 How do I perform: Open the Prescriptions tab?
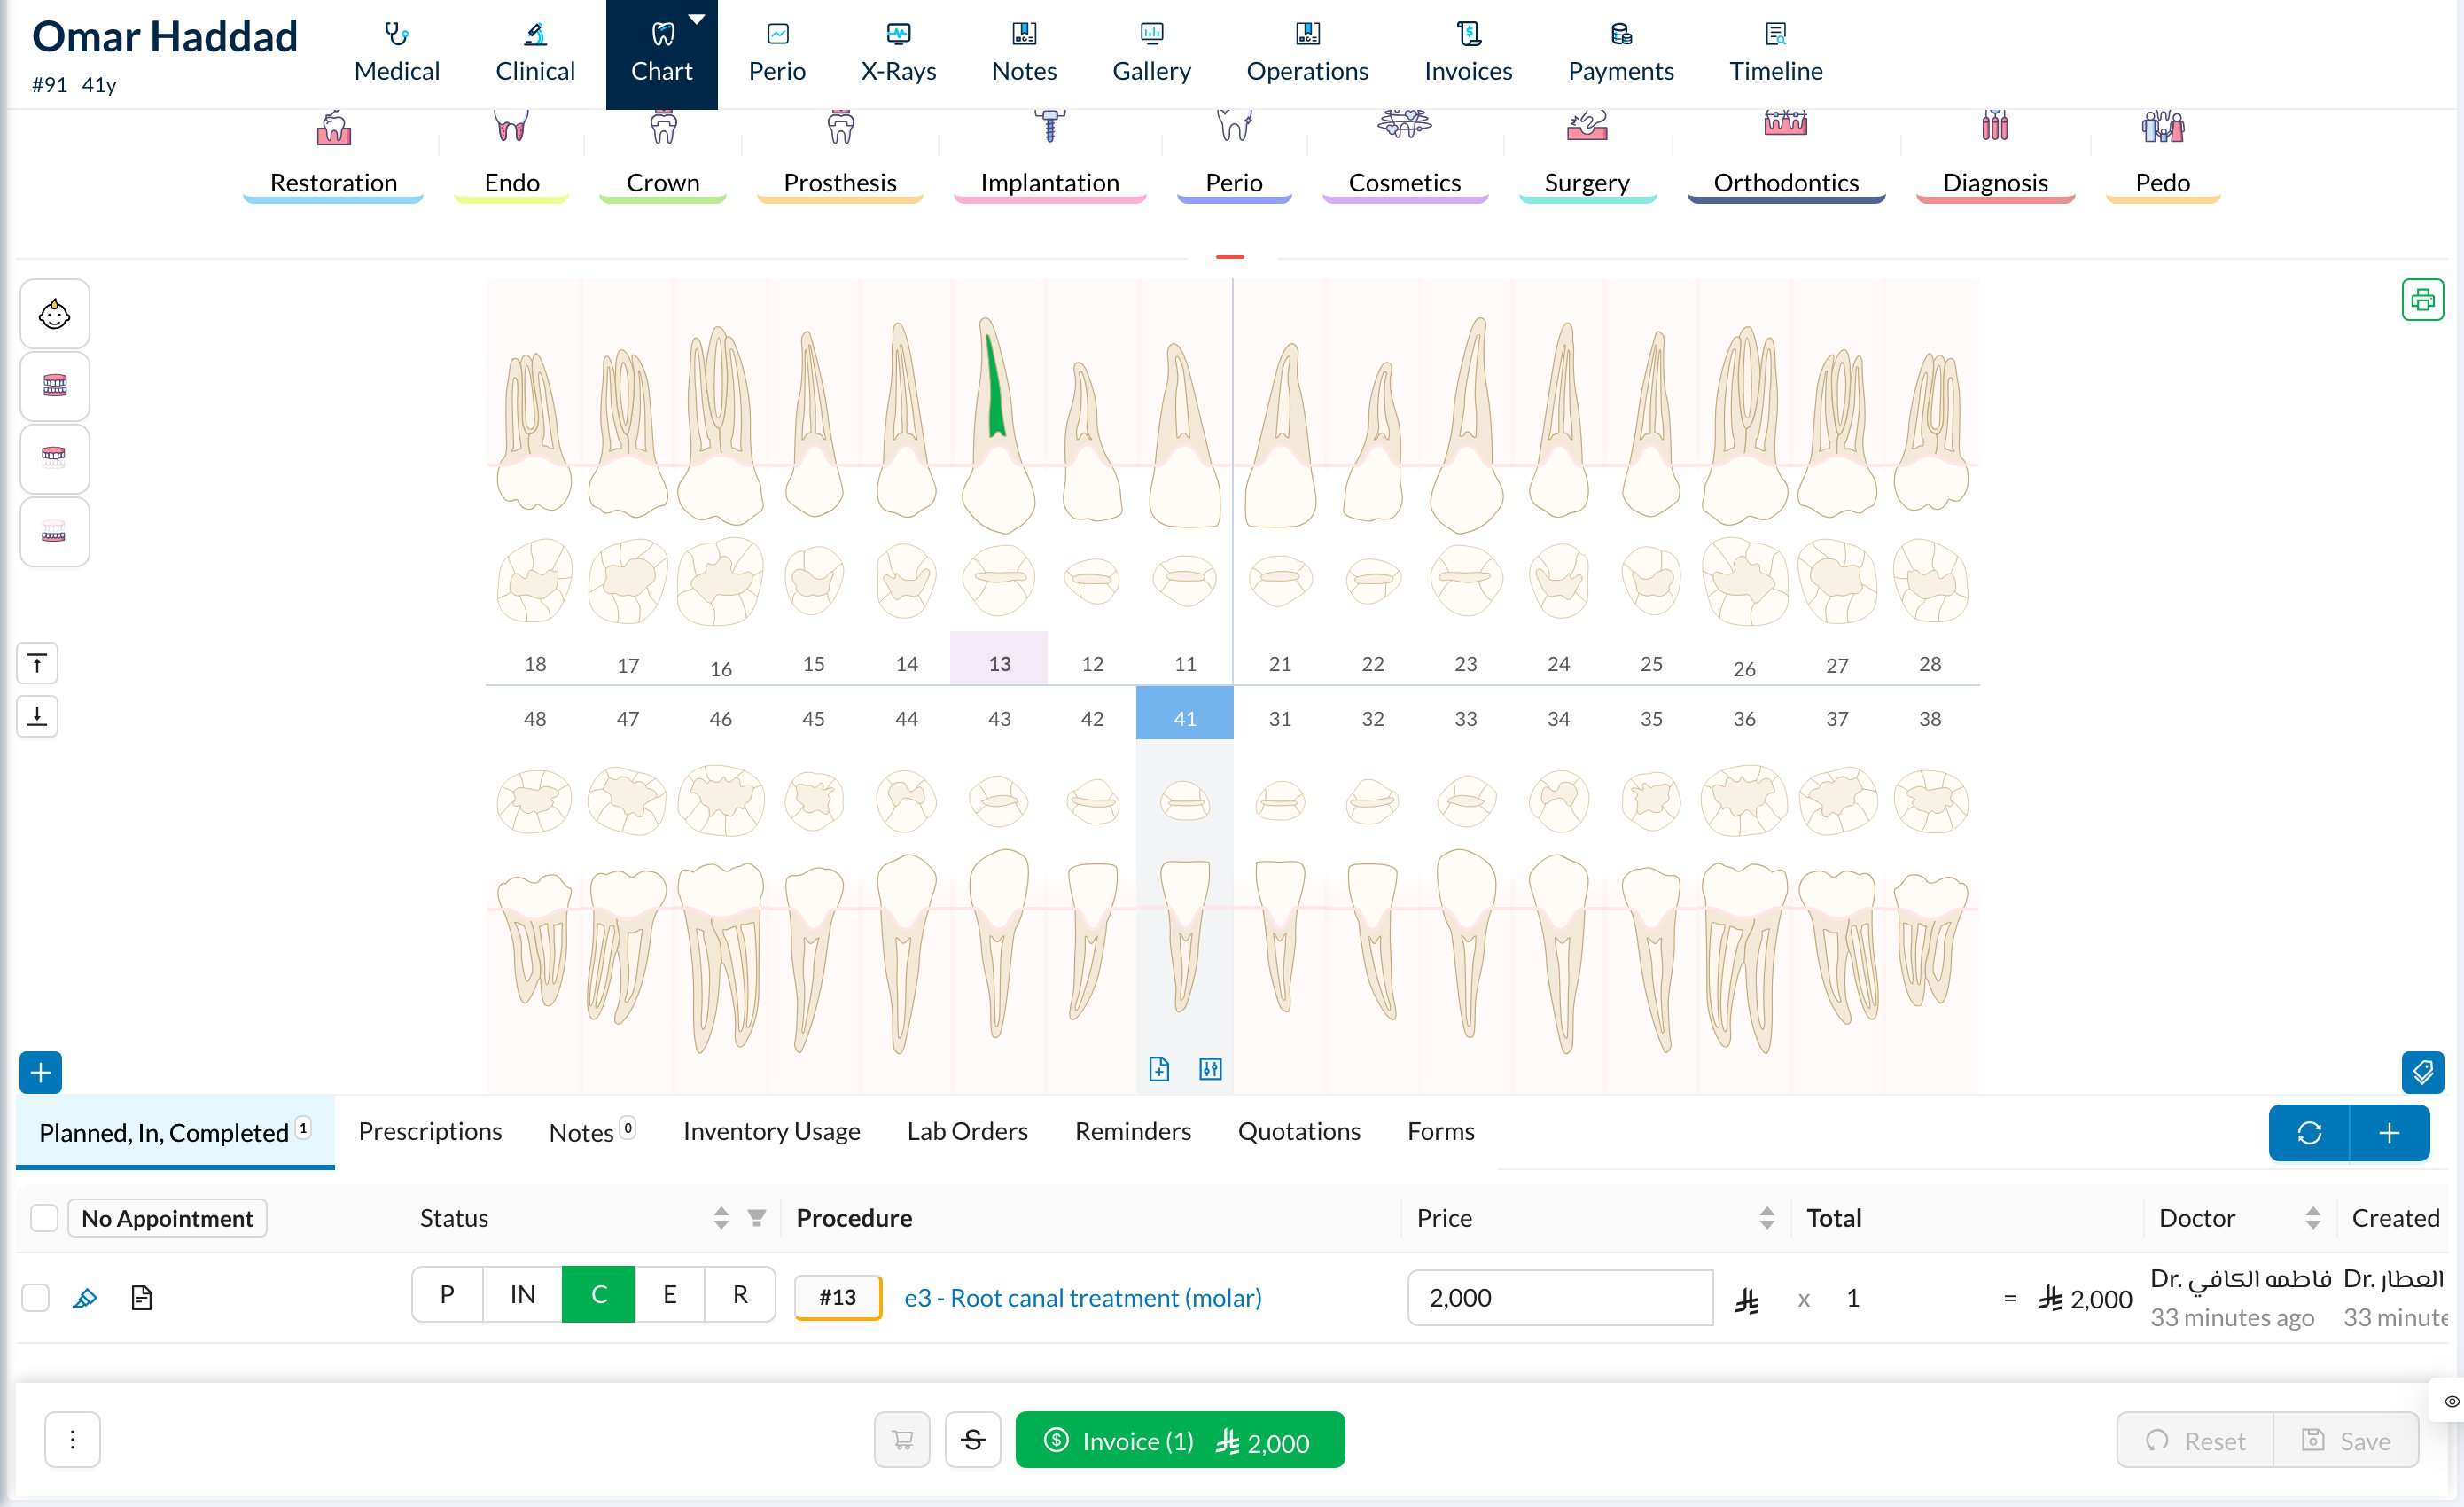tap(430, 1131)
